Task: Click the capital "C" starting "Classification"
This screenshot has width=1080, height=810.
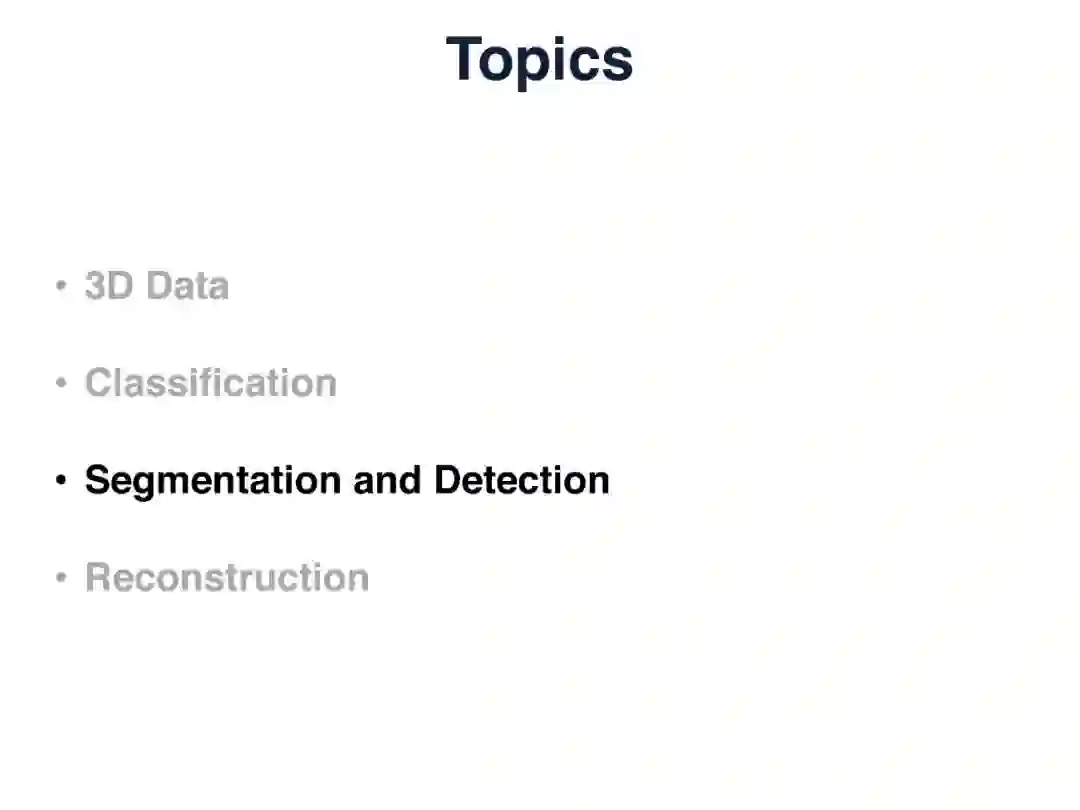Action: [97, 383]
